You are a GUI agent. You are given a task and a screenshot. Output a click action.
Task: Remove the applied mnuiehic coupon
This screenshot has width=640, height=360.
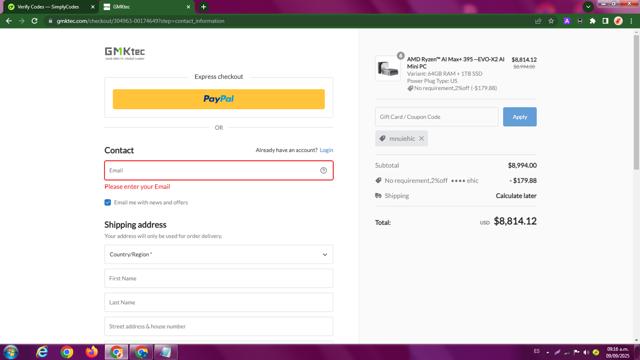pos(422,138)
